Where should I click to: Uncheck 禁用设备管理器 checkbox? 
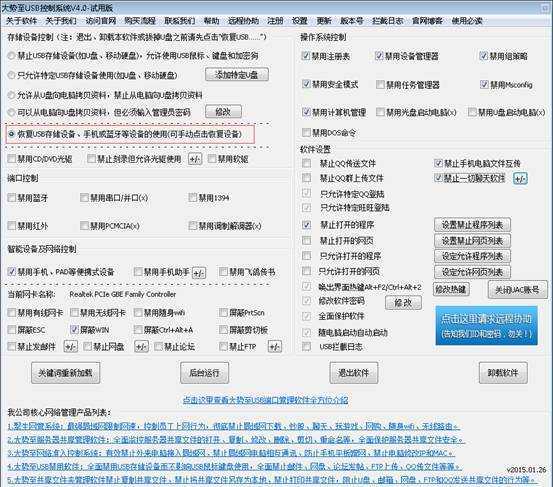click(379, 56)
